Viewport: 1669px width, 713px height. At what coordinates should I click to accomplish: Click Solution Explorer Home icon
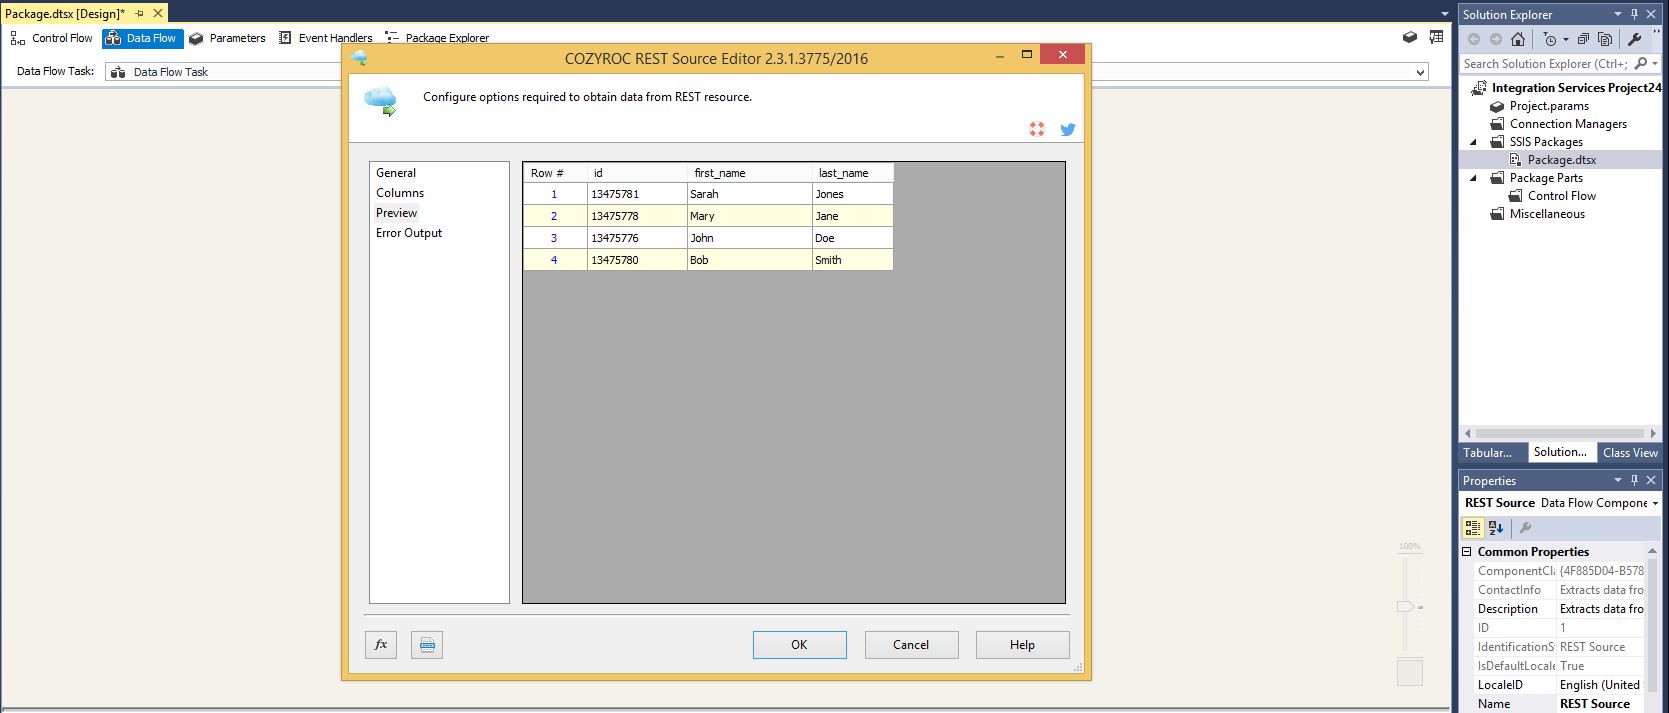[1518, 39]
